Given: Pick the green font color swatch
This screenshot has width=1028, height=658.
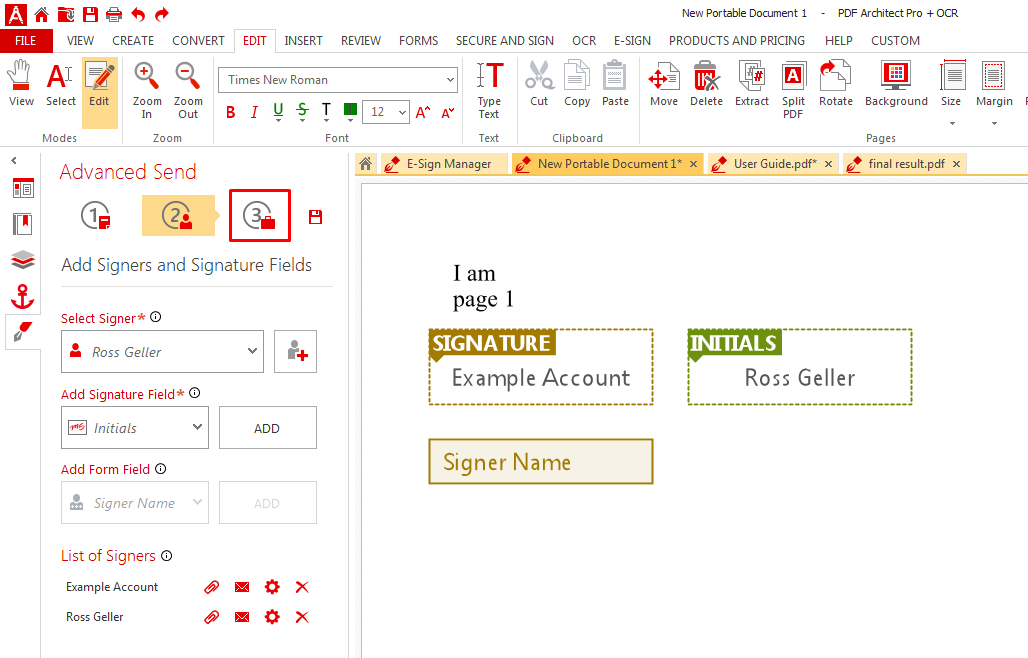Looking at the screenshot, I should pos(350,110).
